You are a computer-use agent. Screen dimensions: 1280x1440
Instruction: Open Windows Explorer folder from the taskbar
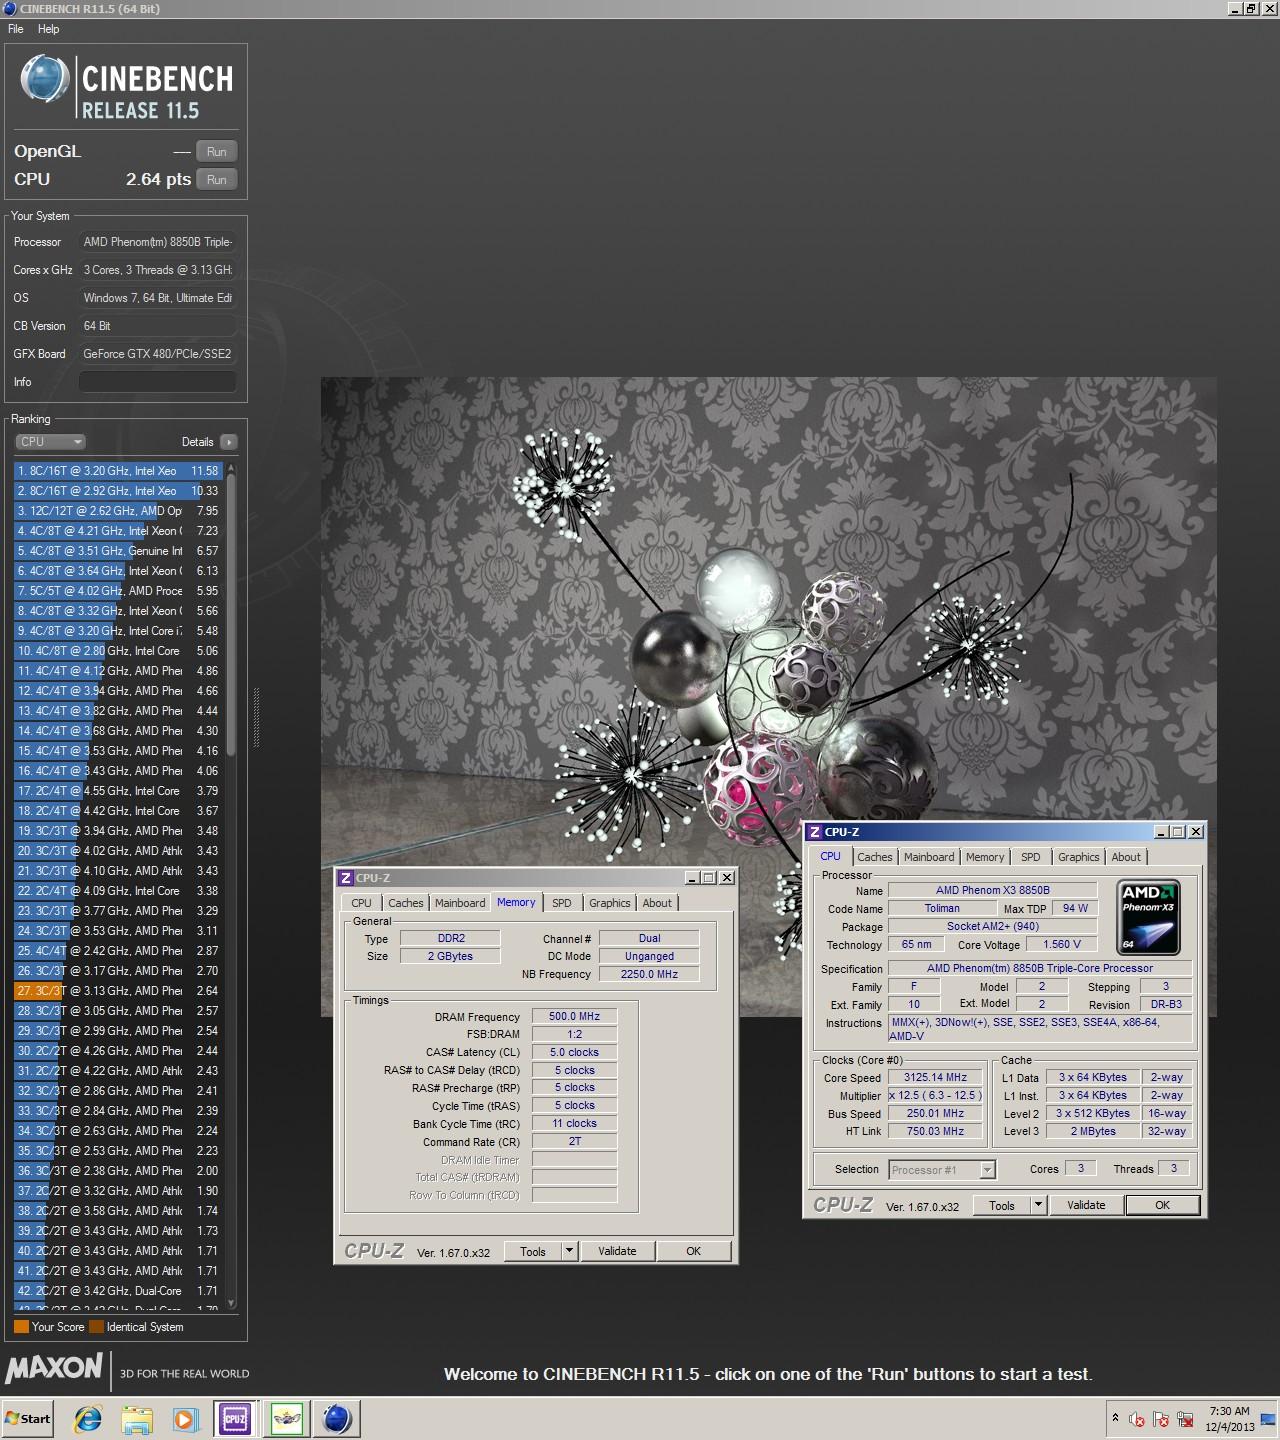pos(137,1418)
